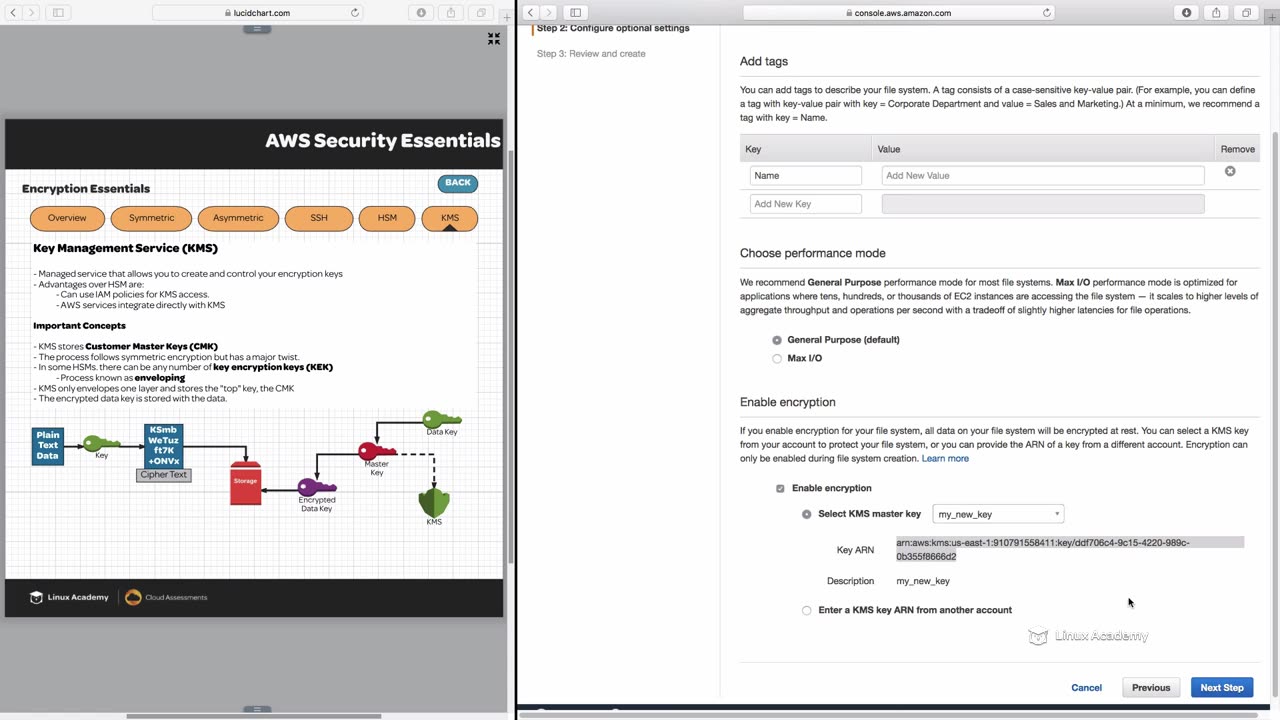Open the Asymmetric tab in the slide
Image resolution: width=1280 pixels, height=720 pixels.
click(x=238, y=218)
